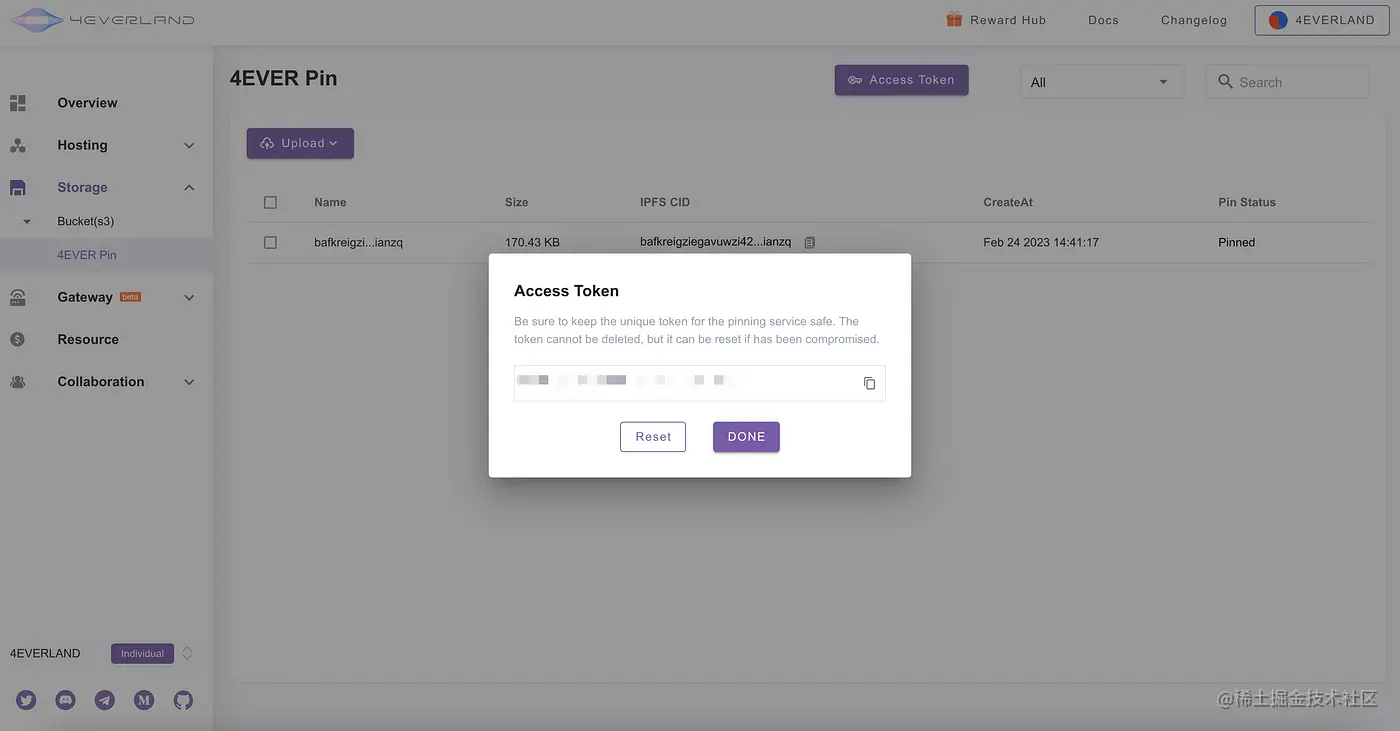Click the file name bafkreigzi...ianzq
Image resolution: width=1400 pixels, height=731 pixels.
[x=358, y=242]
